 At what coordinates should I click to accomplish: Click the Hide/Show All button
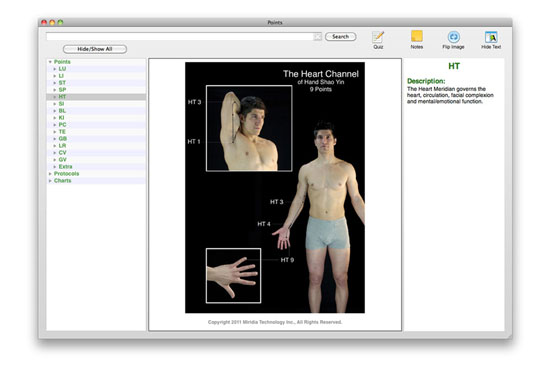[x=95, y=49]
